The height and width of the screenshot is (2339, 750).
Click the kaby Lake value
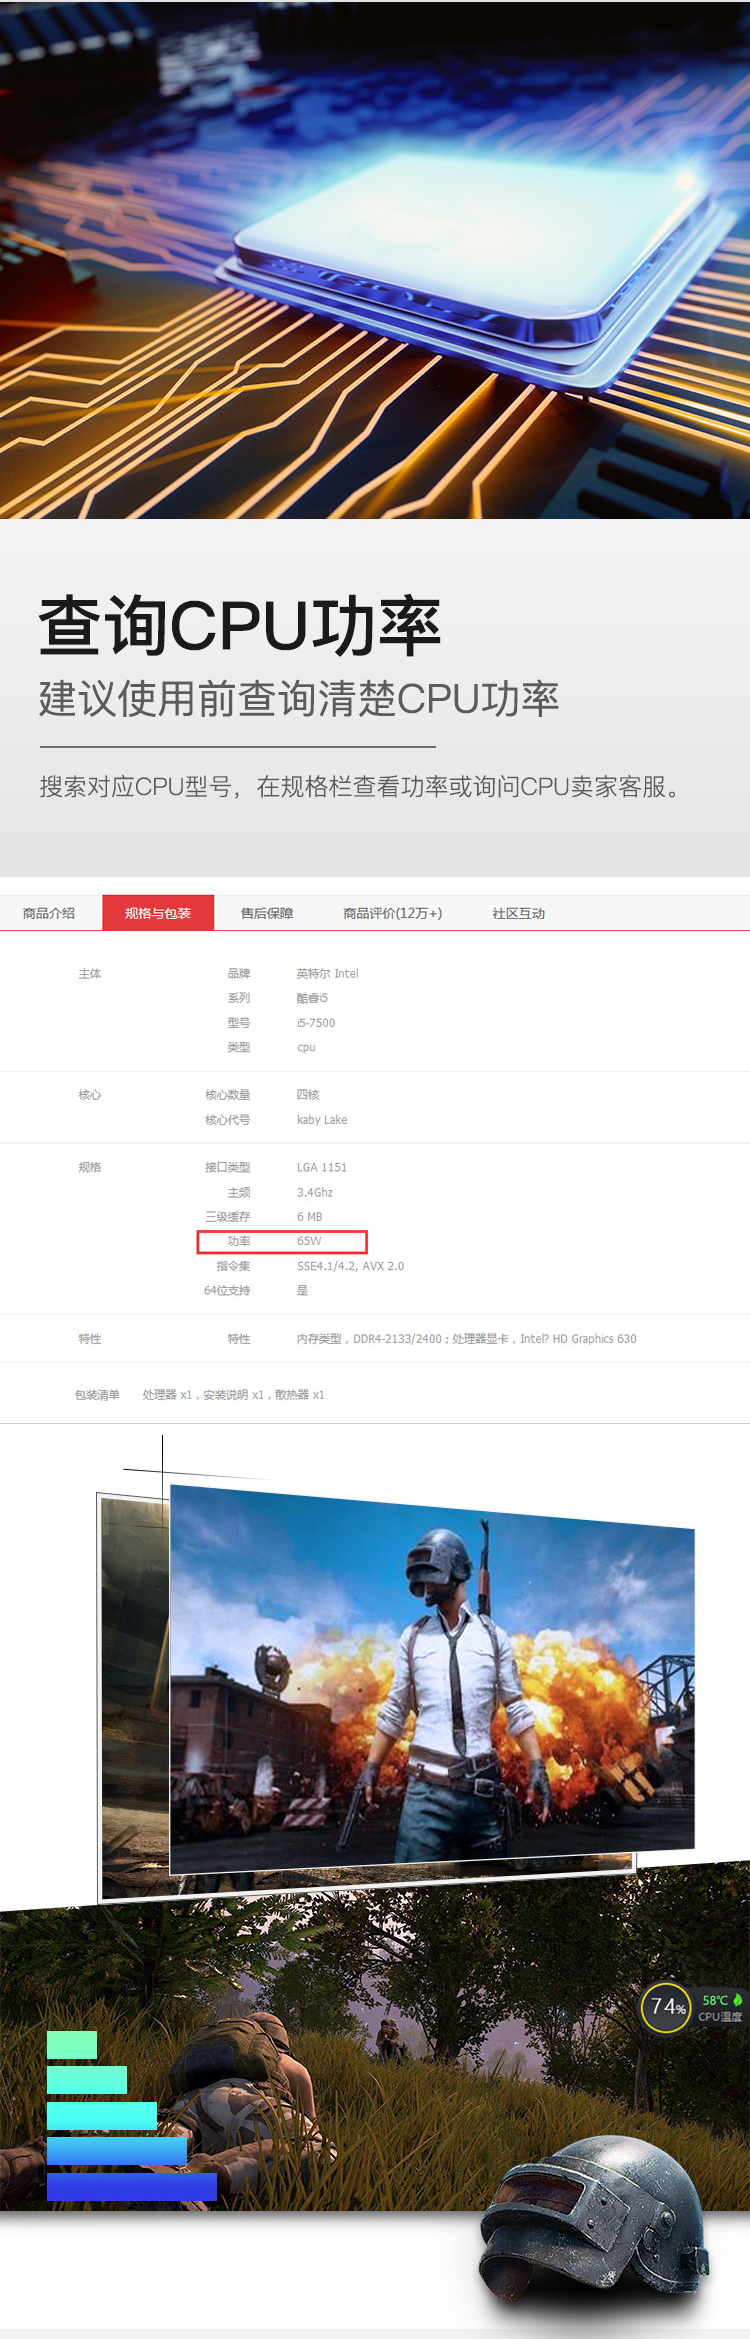click(x=322, y=1120)
